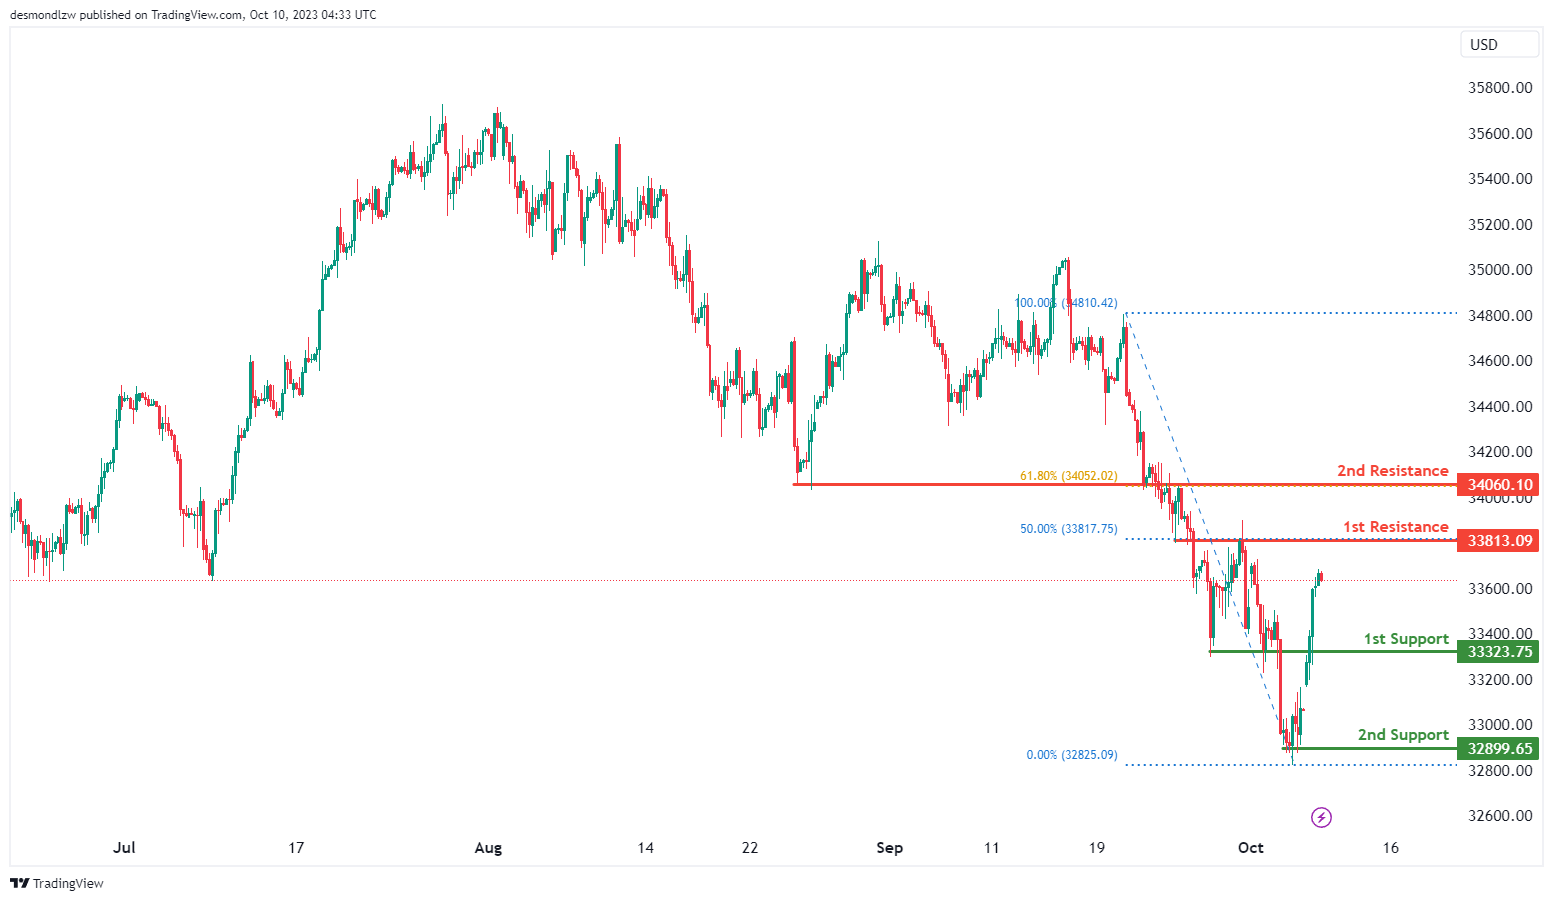Click the TradingView logo at bottom left

pyautogui.click(x=57, y=884)
